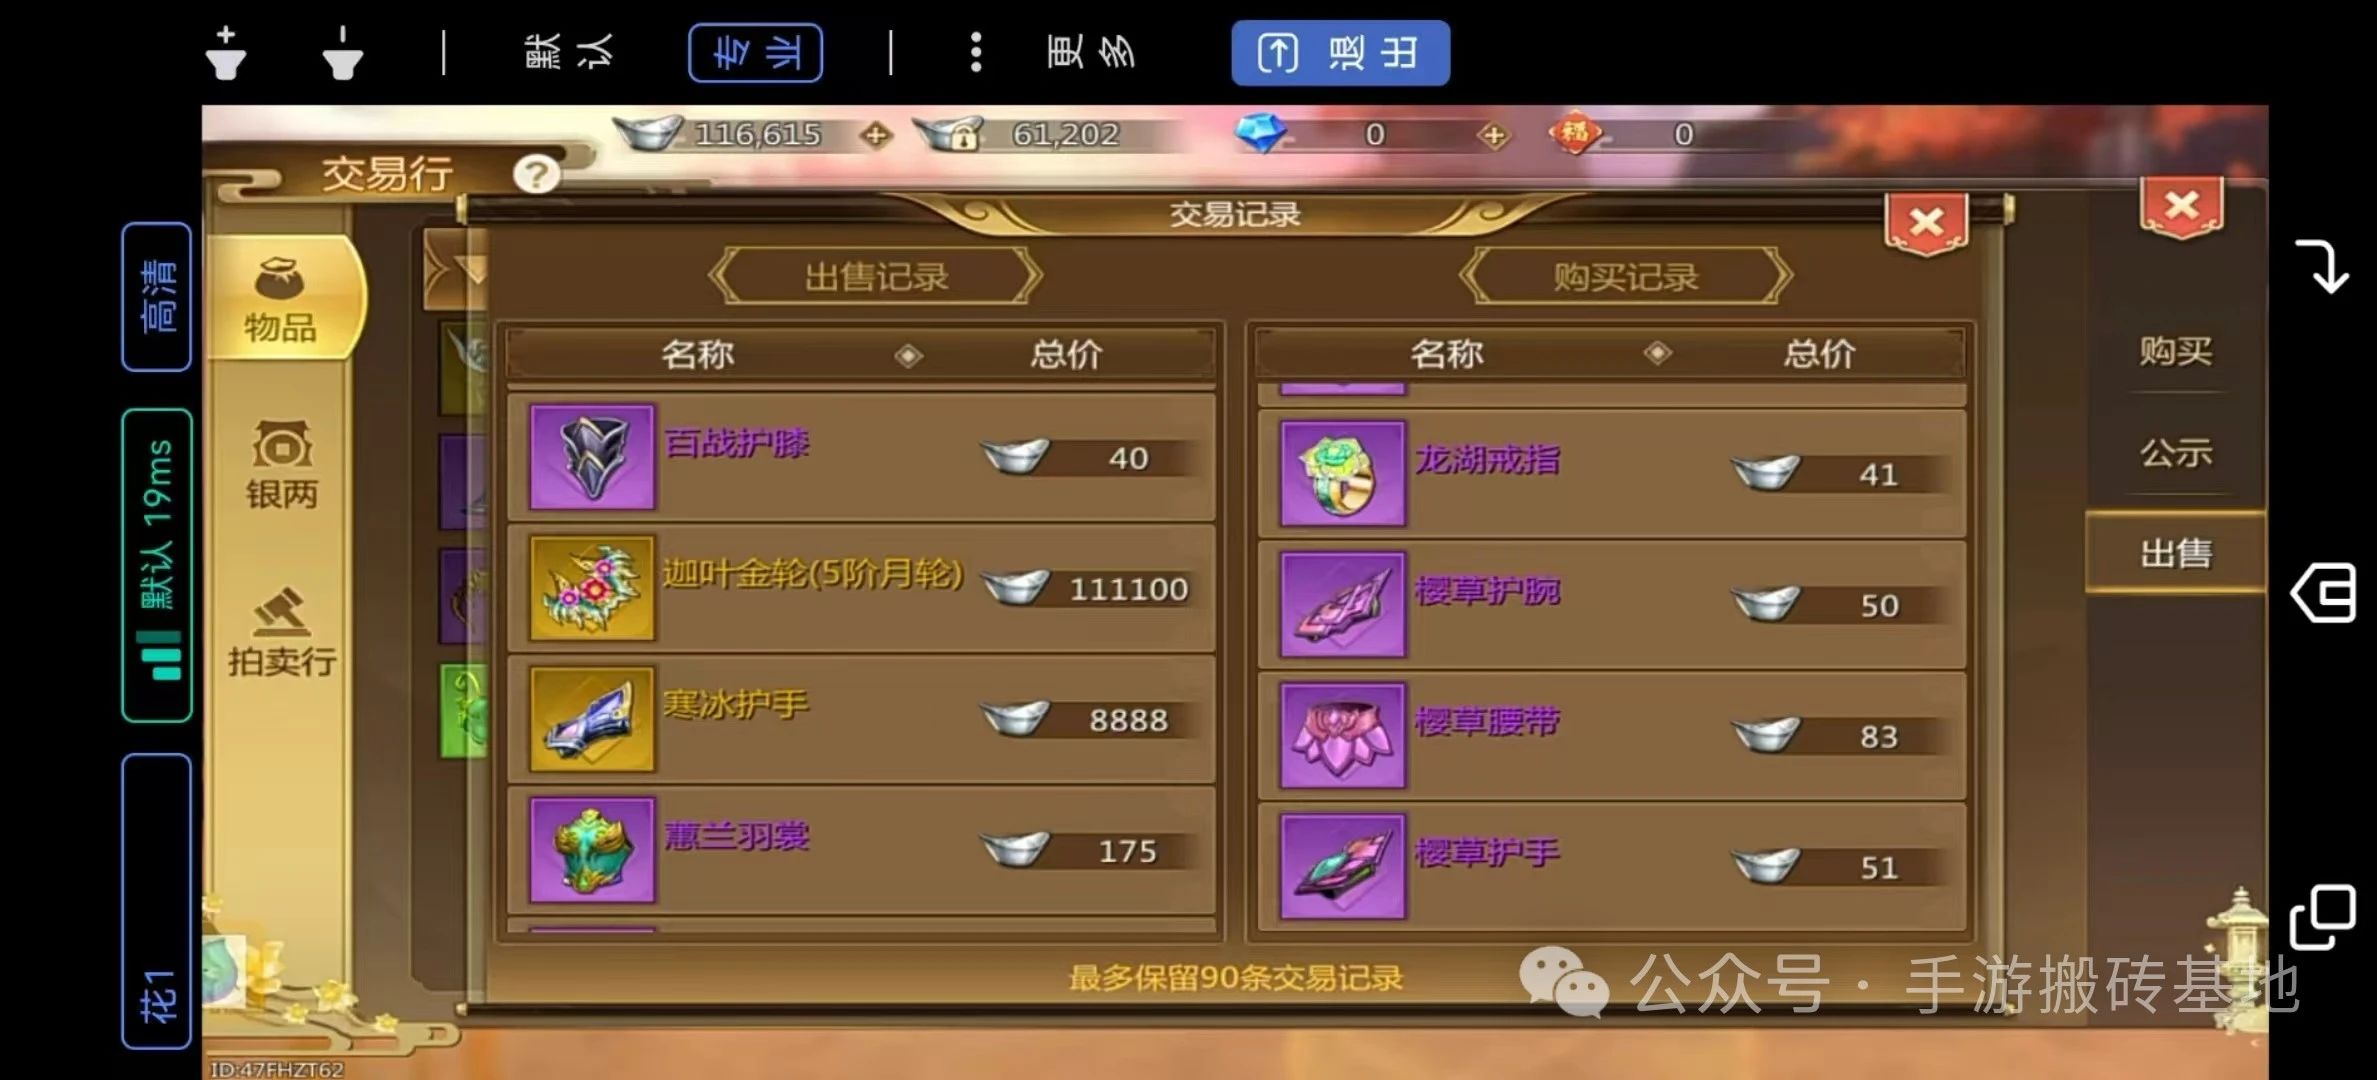Sort sales records by 名称 header diamond
Image resolution: width=2377 pixels, height=1080 pixels.
[908, 355]
